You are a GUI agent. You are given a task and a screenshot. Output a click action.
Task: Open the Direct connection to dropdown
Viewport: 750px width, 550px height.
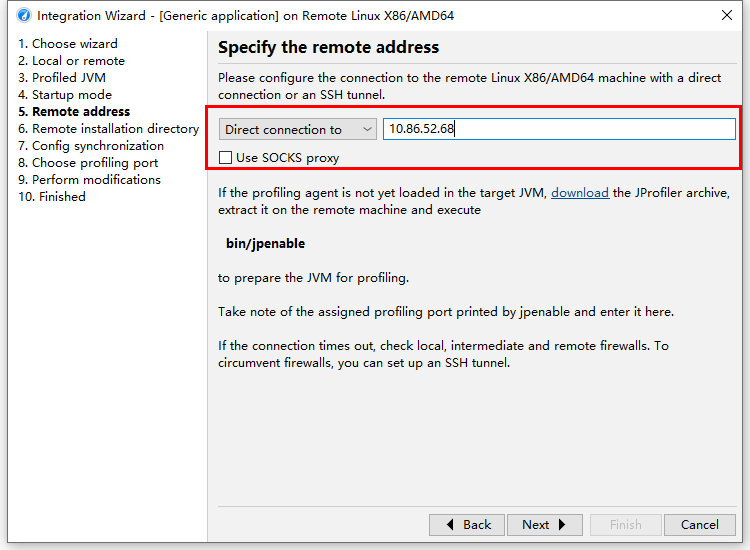click(x=298, y=129)
